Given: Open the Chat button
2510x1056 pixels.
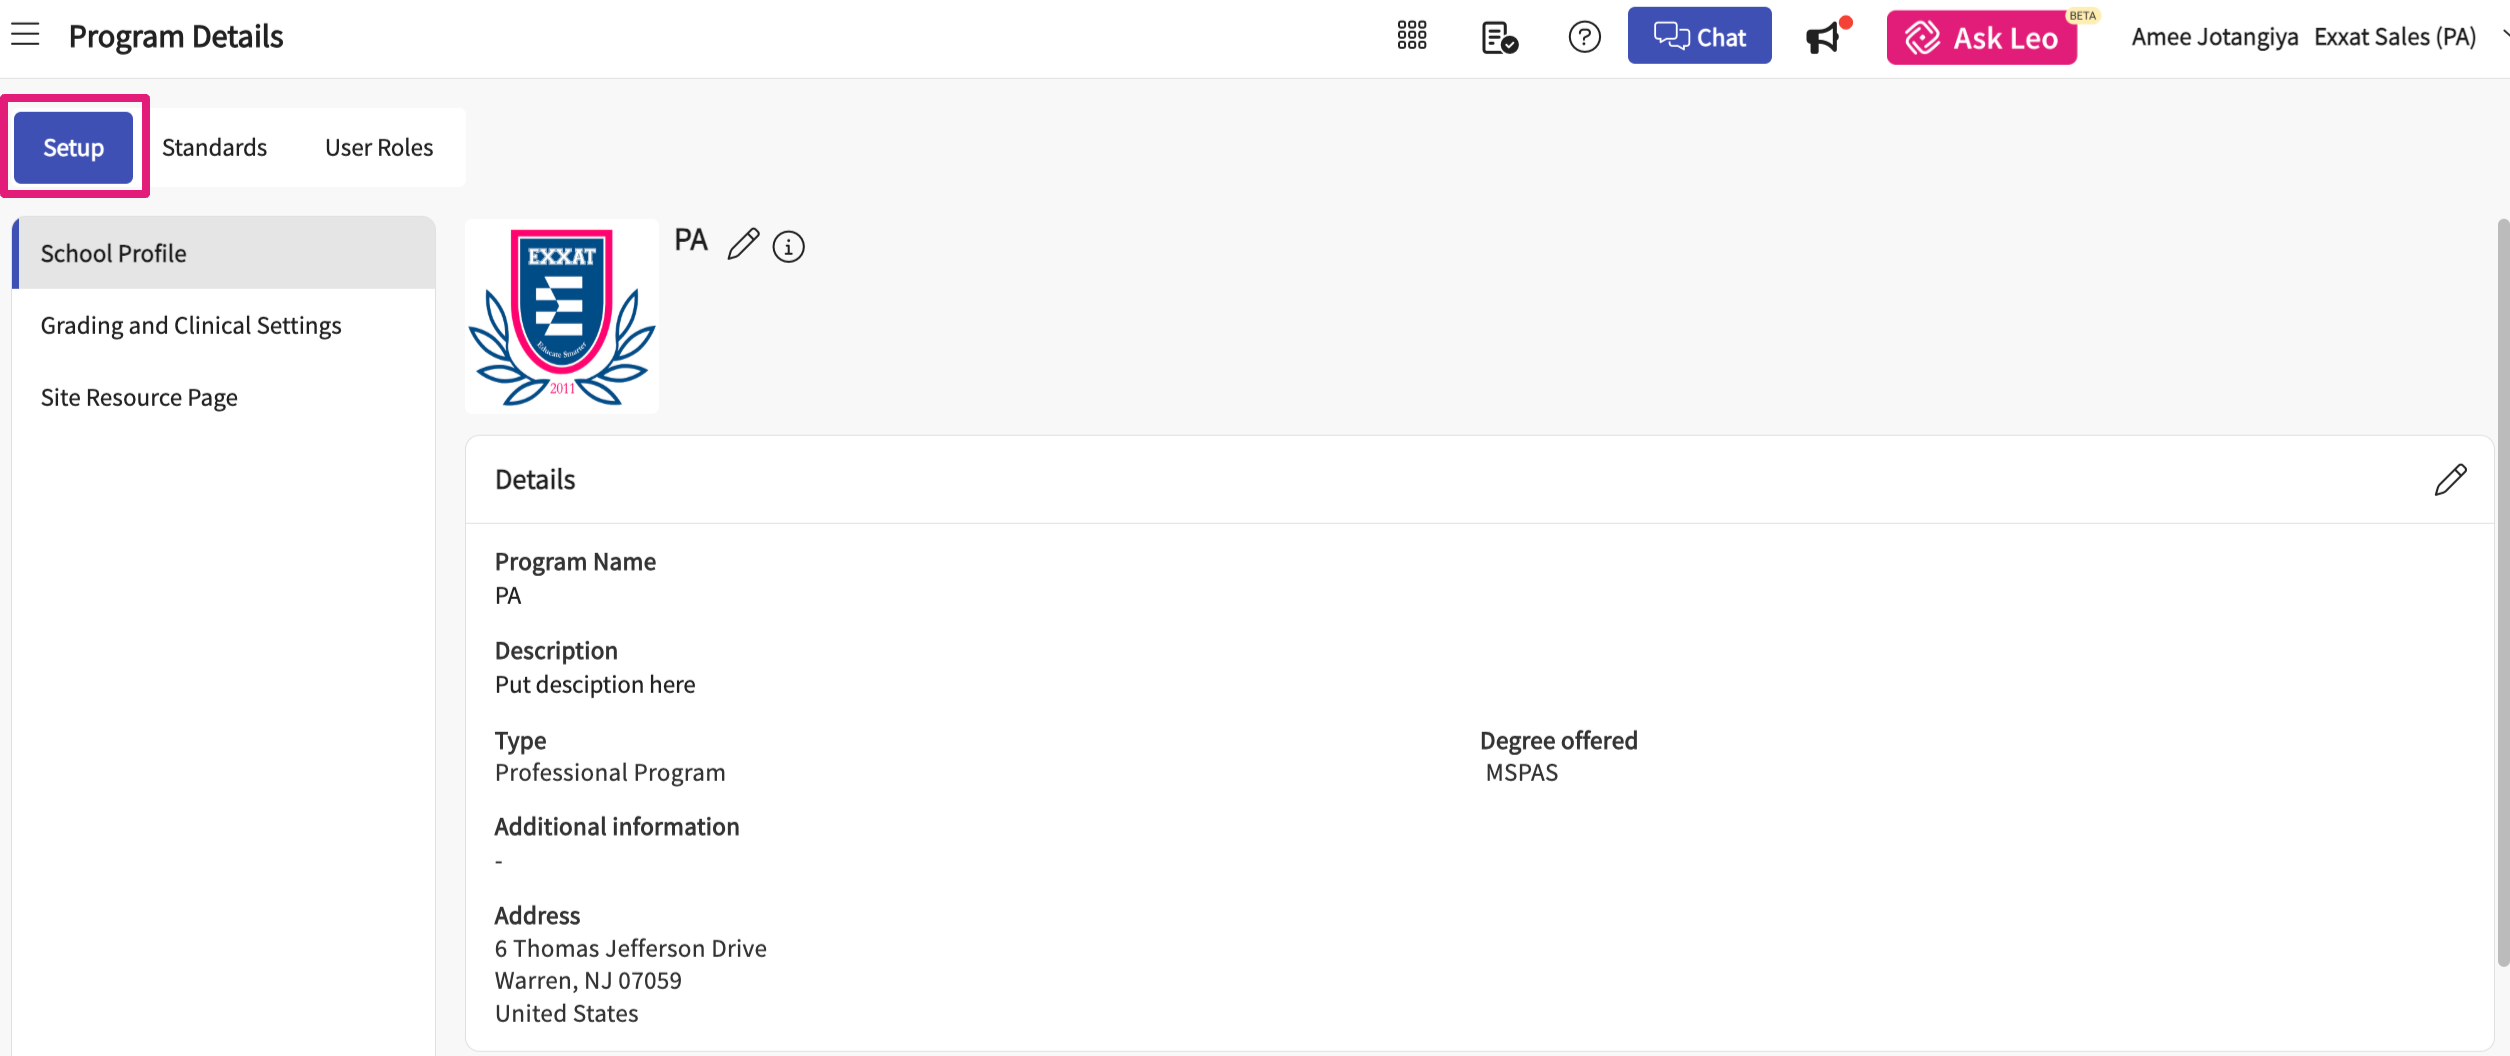Looking at the screenshot, I should point(1698,37).
